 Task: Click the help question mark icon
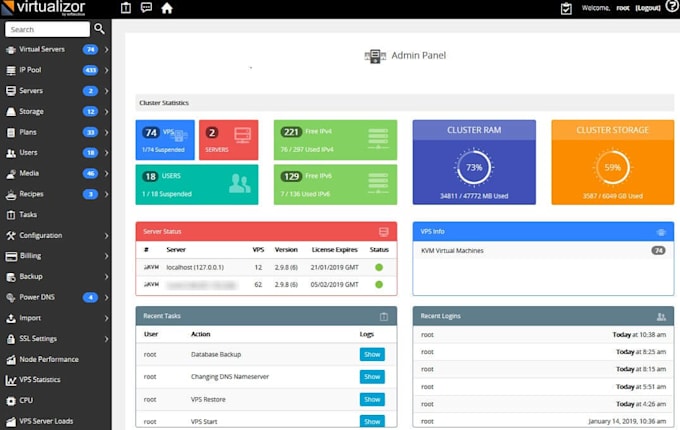[x=126, y=9]
